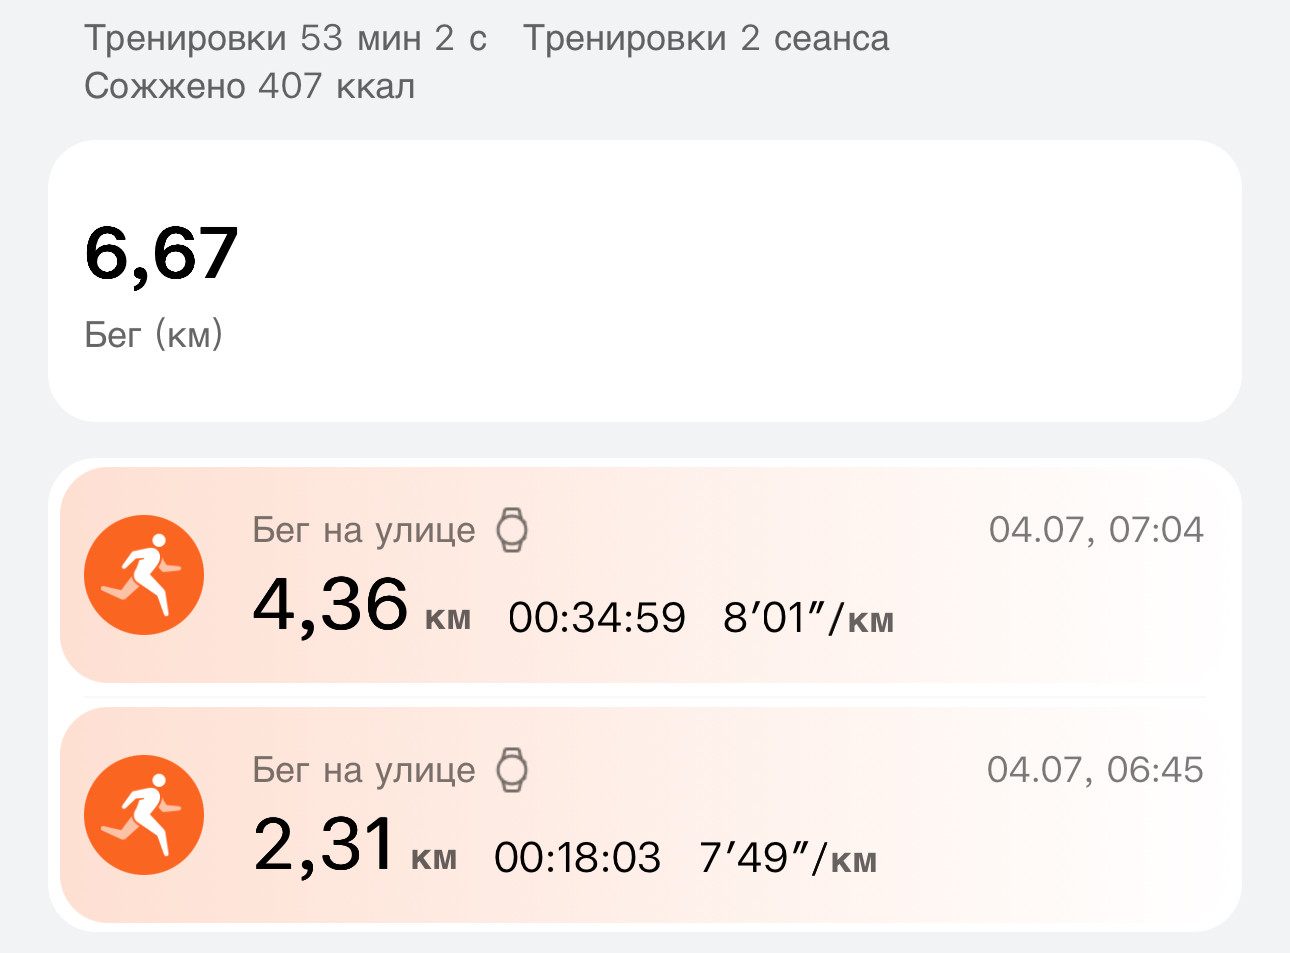Screen dimensions: 1290x953
Task: Tap the "Бег (км)" label
Action: click(x=153, y=334)
